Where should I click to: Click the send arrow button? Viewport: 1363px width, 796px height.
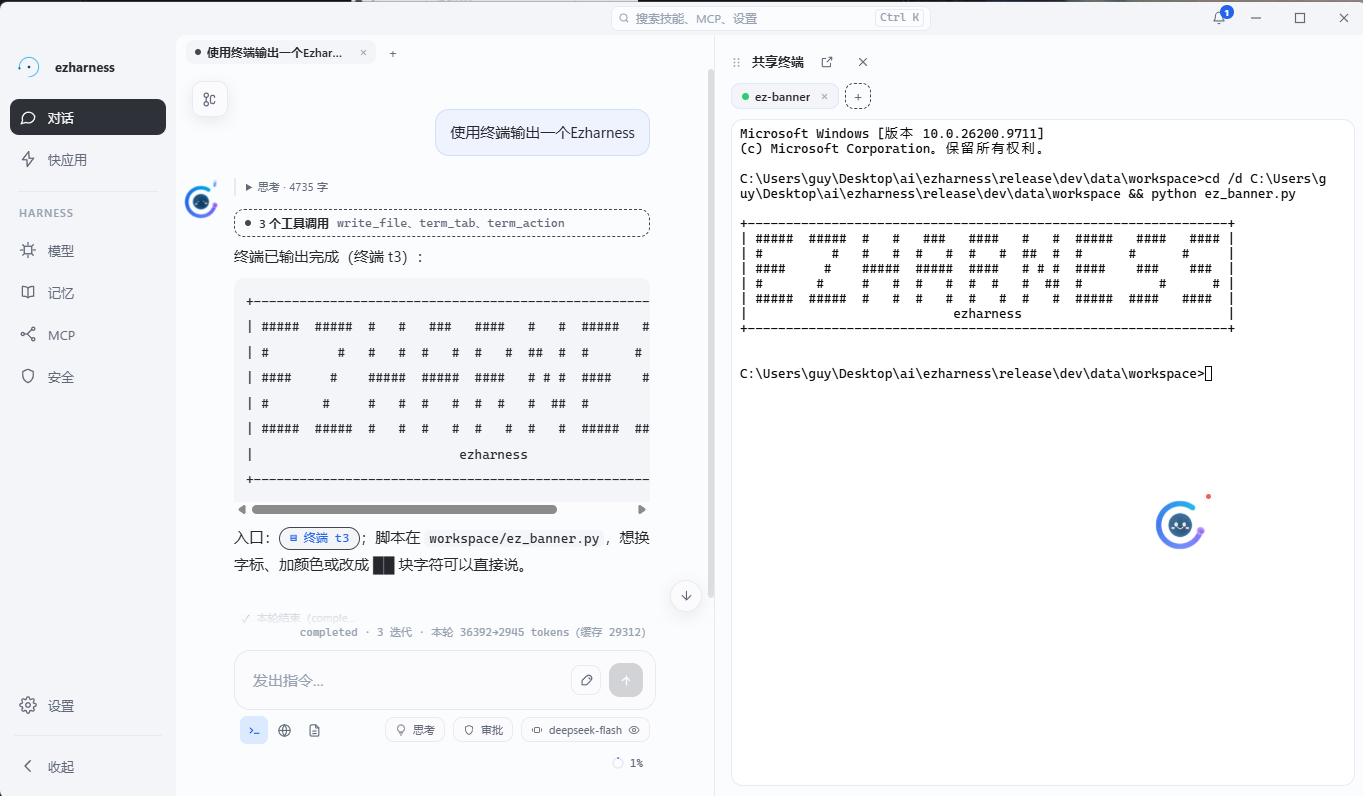coord(626,680)
